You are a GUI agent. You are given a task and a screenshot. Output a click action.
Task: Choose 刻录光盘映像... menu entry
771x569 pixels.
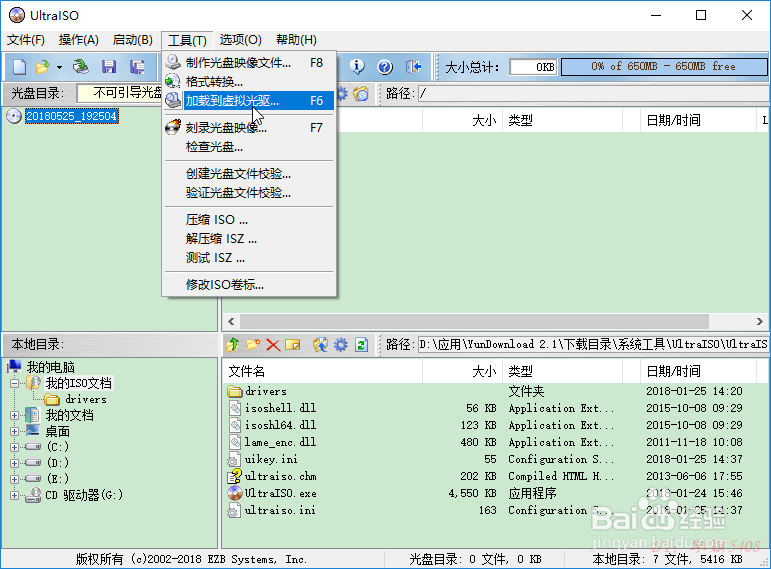249,128
